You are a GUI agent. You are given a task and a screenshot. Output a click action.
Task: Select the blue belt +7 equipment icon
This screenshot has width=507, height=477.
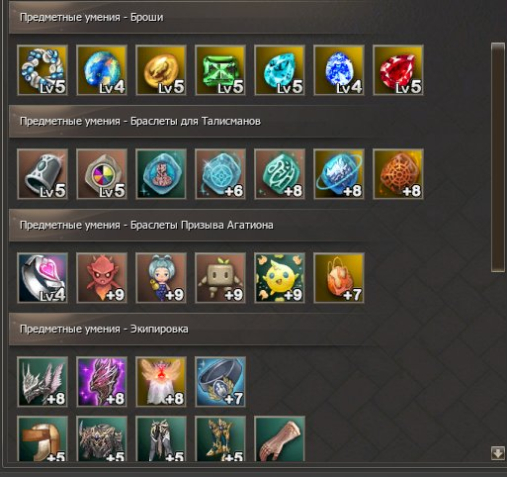220,382
